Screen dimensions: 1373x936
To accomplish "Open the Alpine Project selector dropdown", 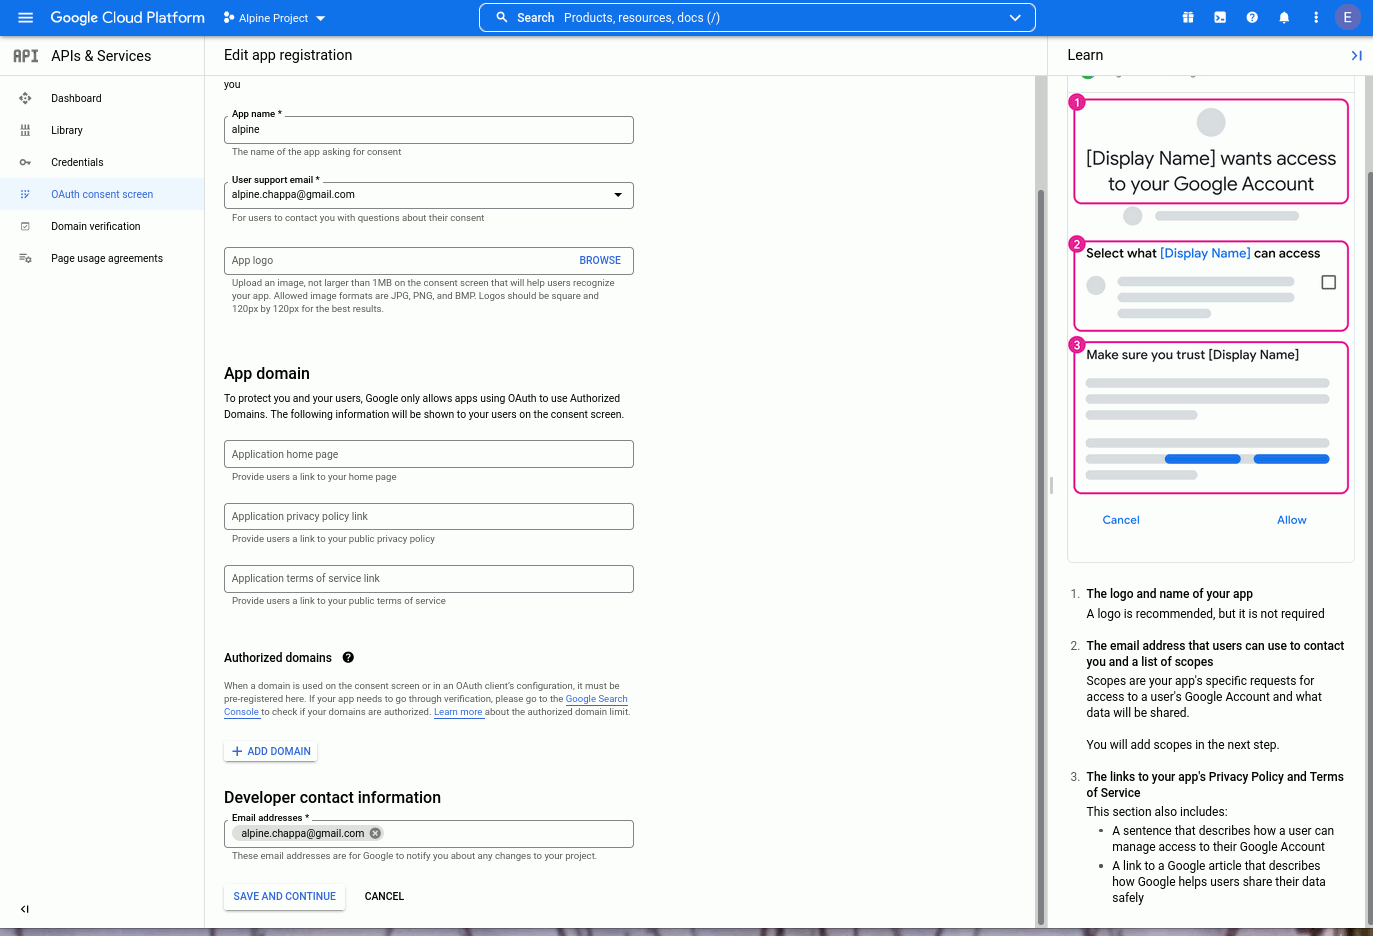I will pos(275,18).
